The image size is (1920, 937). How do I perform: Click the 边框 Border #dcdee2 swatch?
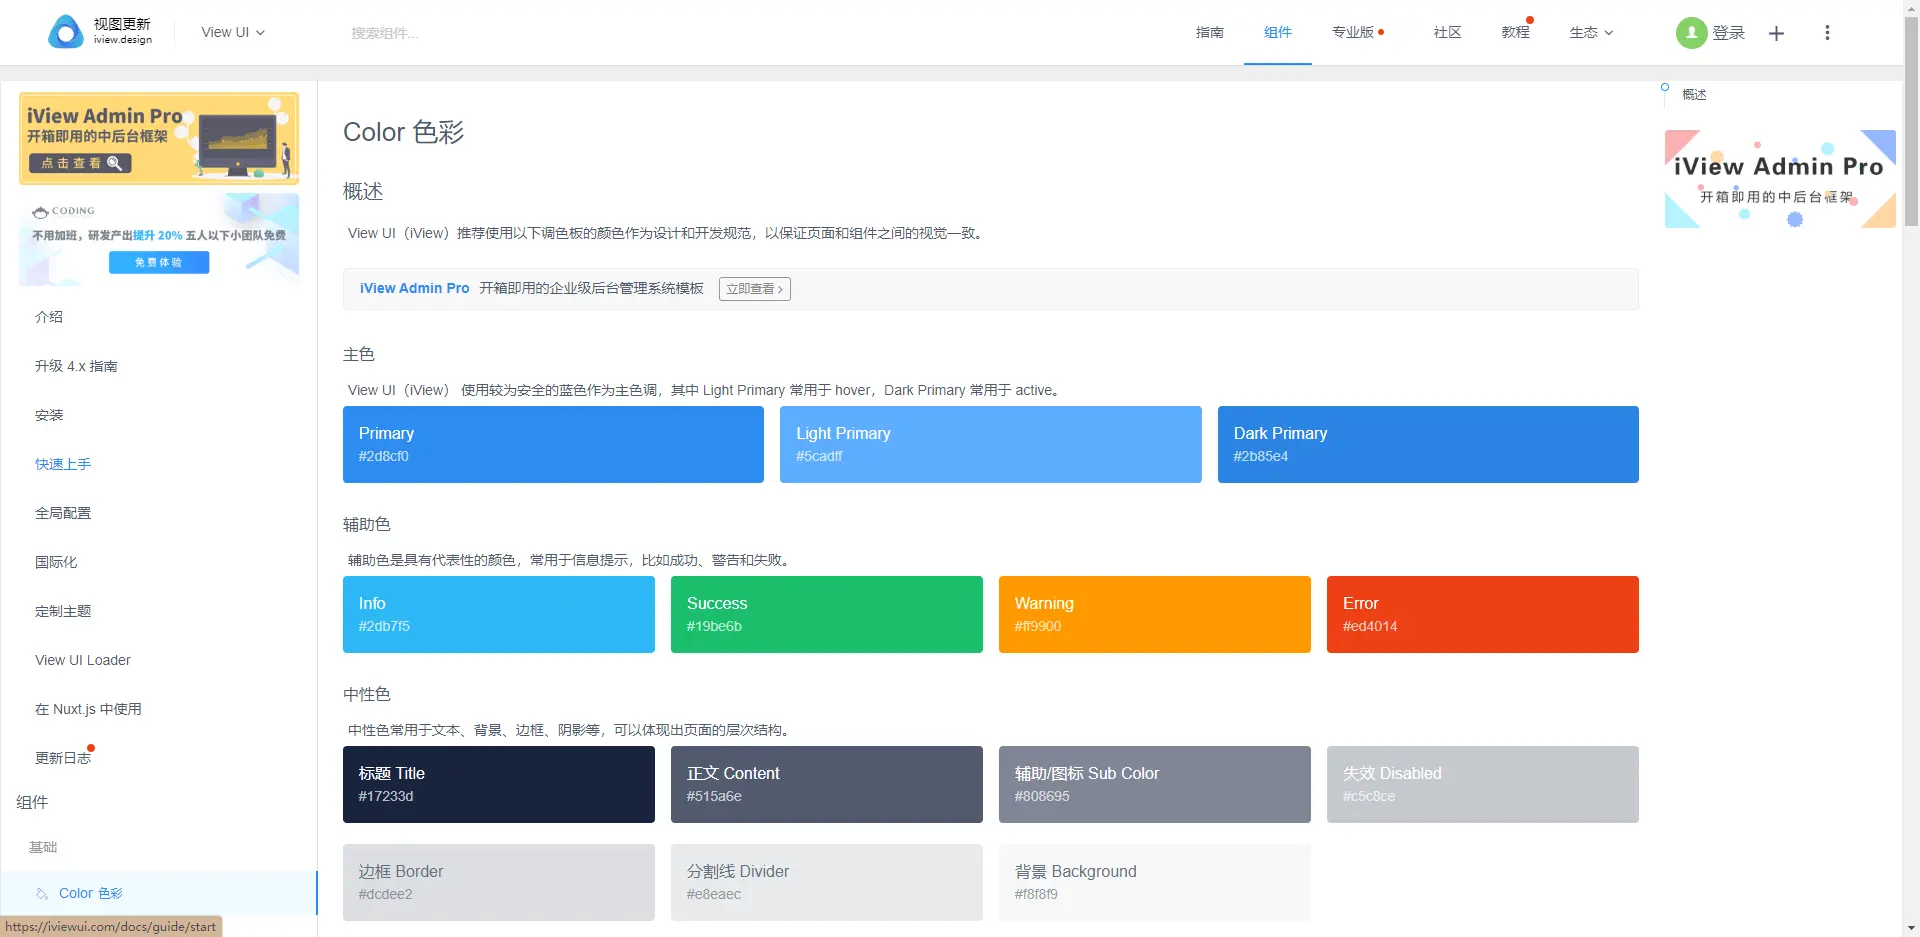coord(499,882)
